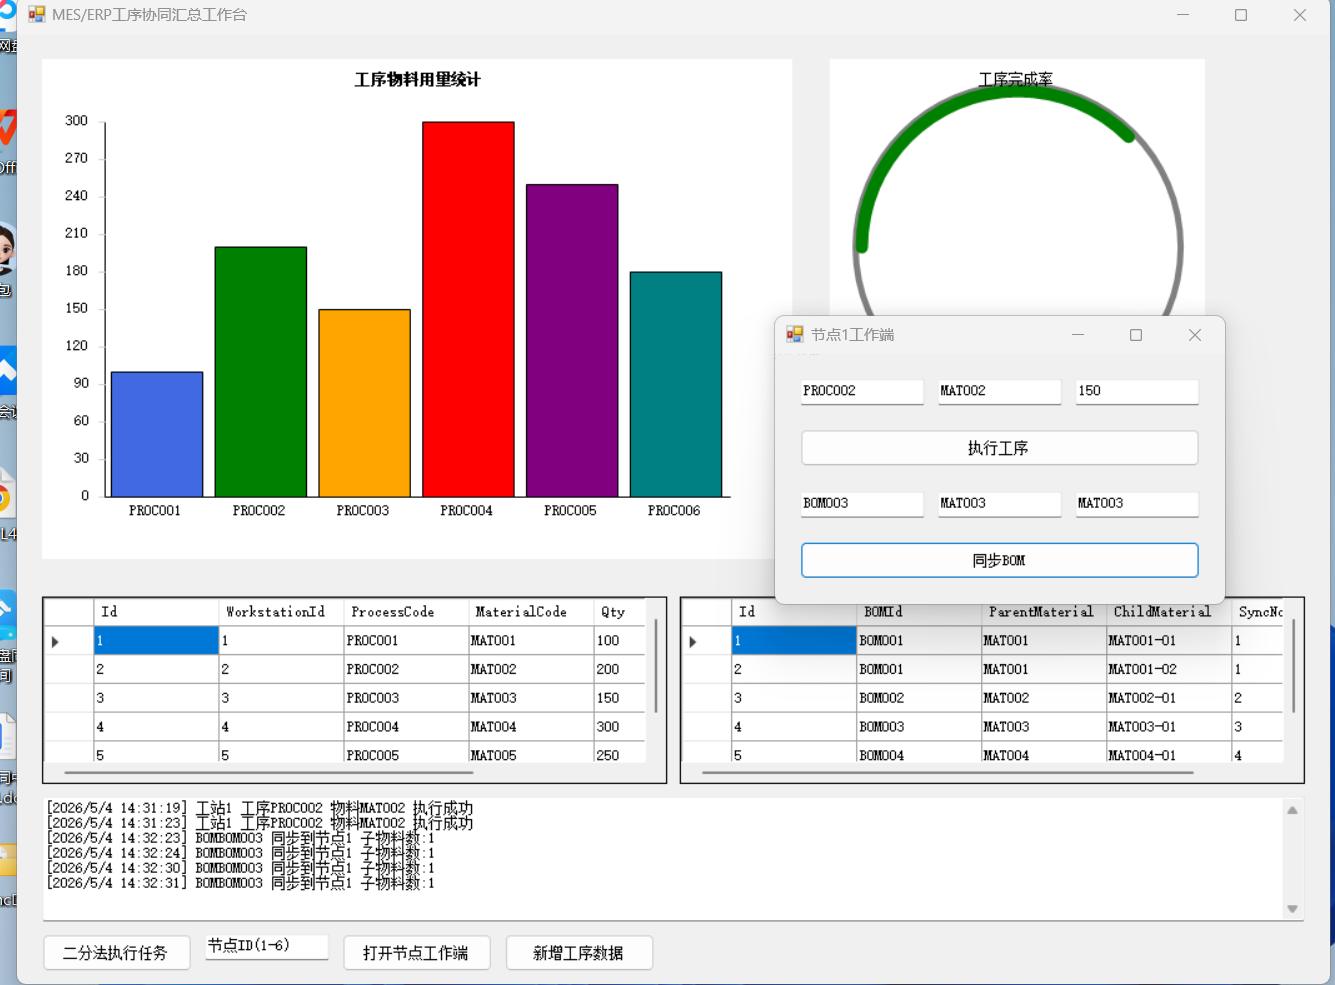
Task: Select cell PROC003 in process table
Action: coord(406,698)
